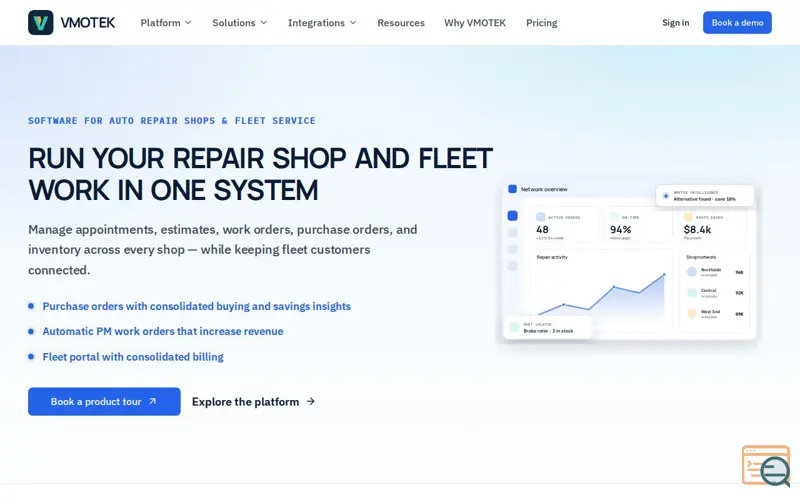Go to the Resources page
Viewport: 800px width, 500px height.
click(401, 22)
